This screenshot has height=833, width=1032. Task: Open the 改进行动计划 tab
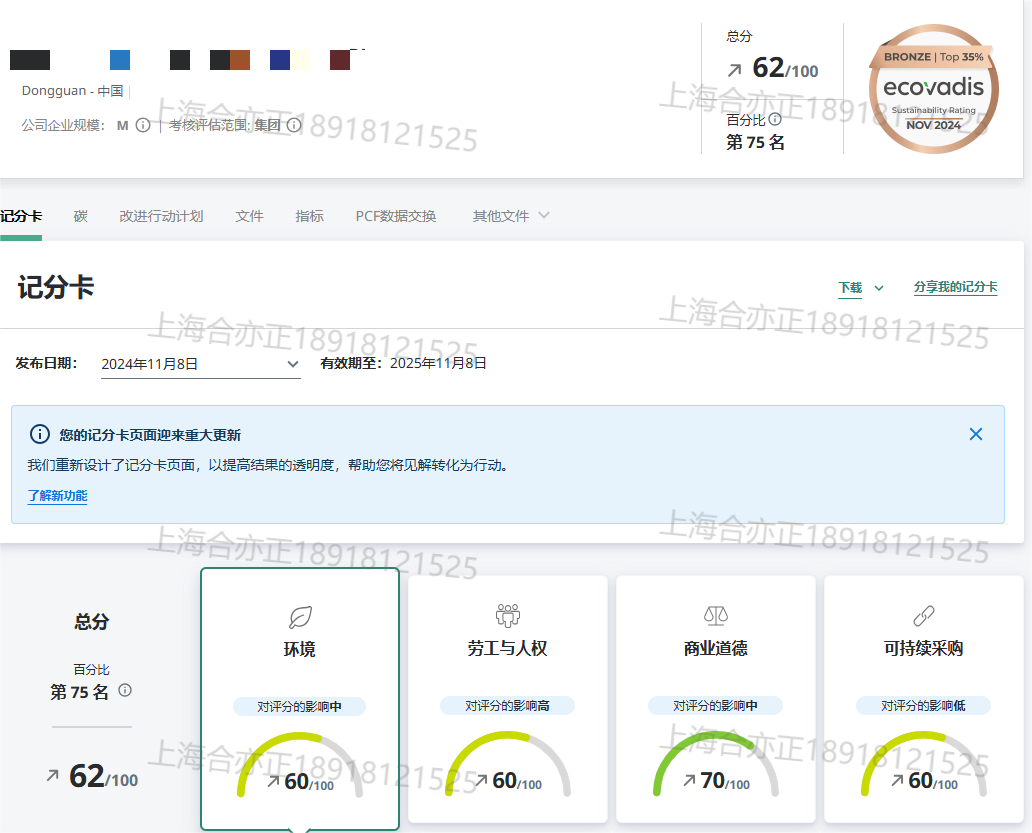tap(161, 216)
